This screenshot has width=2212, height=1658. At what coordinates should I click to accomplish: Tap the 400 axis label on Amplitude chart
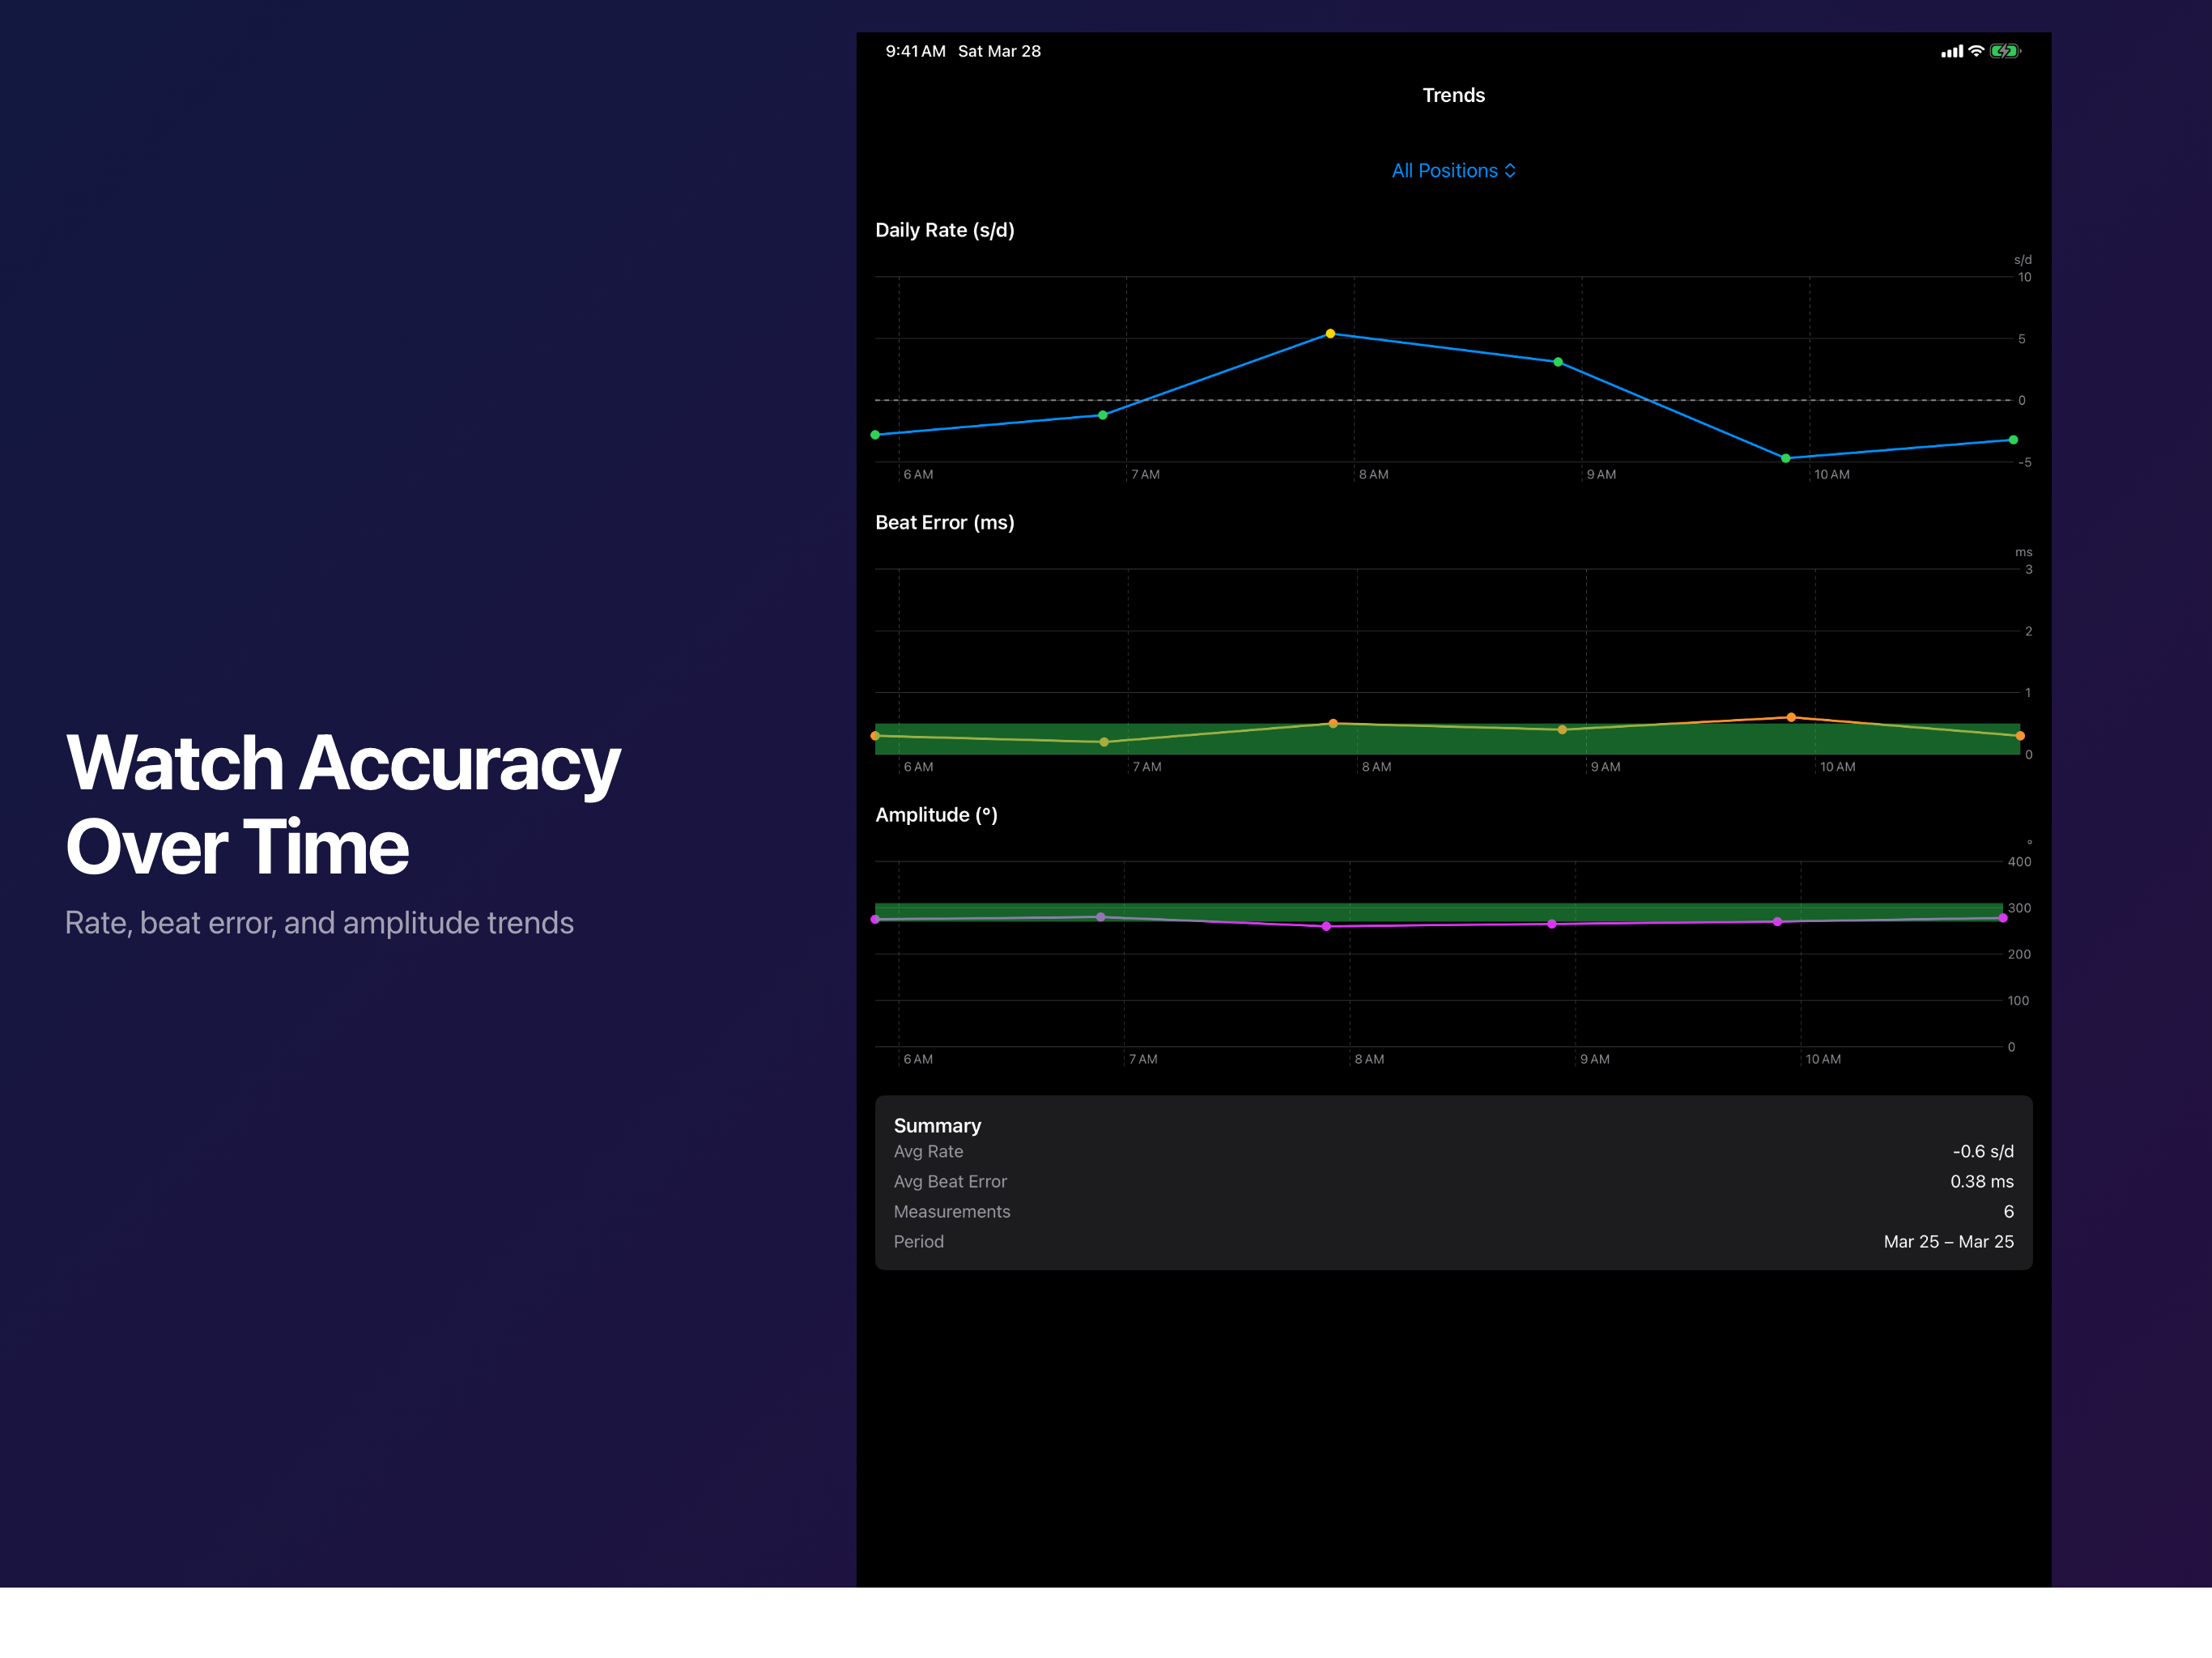(x=2019, y=862)
